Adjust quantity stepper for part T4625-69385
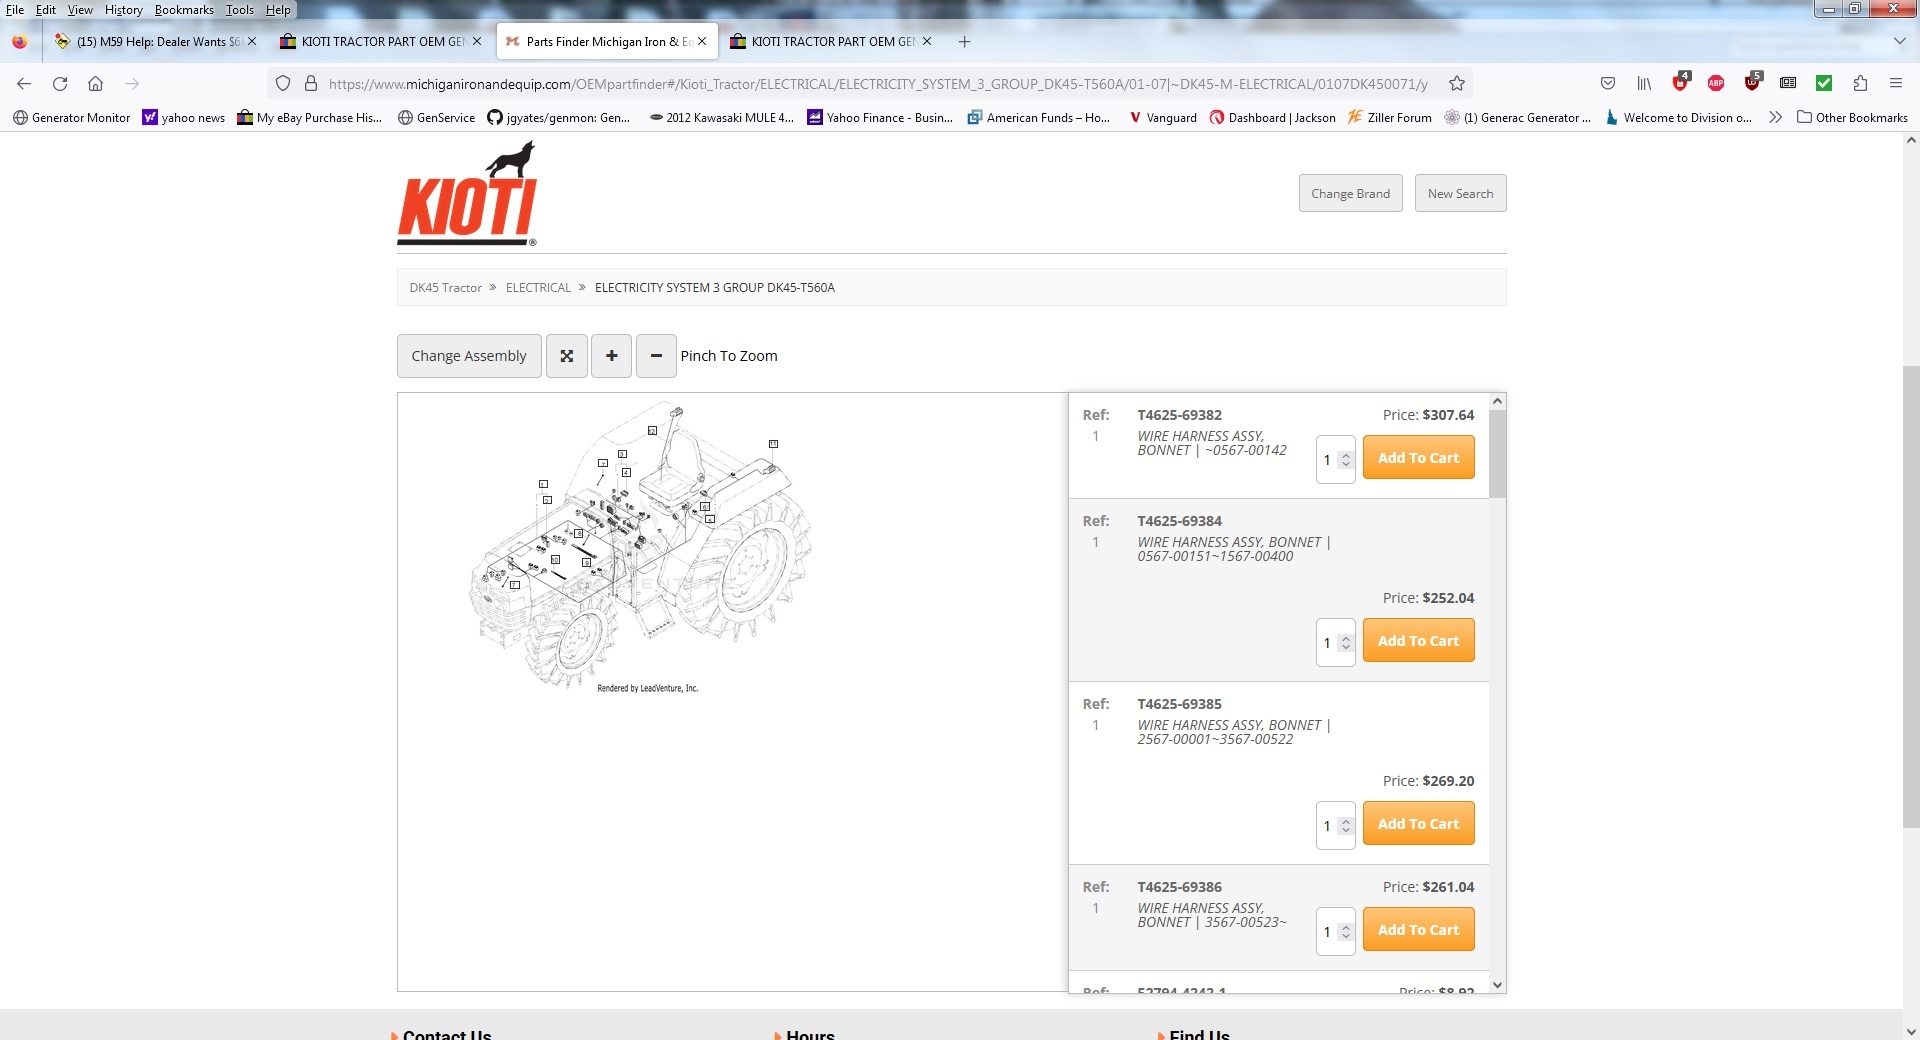This screenshot has height=1040, width=1920. point(1345,826)
